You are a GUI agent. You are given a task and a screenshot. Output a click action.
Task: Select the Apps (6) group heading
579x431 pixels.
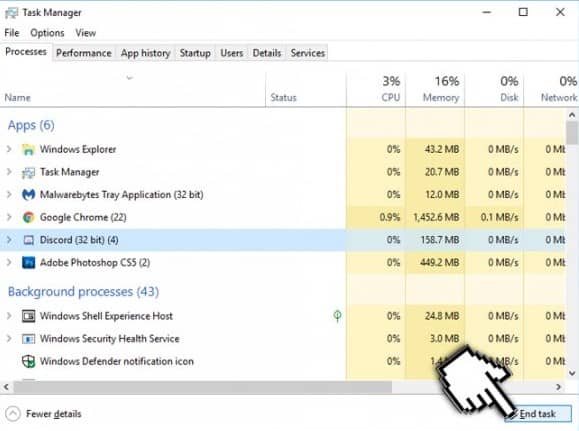tap(31, 126)
